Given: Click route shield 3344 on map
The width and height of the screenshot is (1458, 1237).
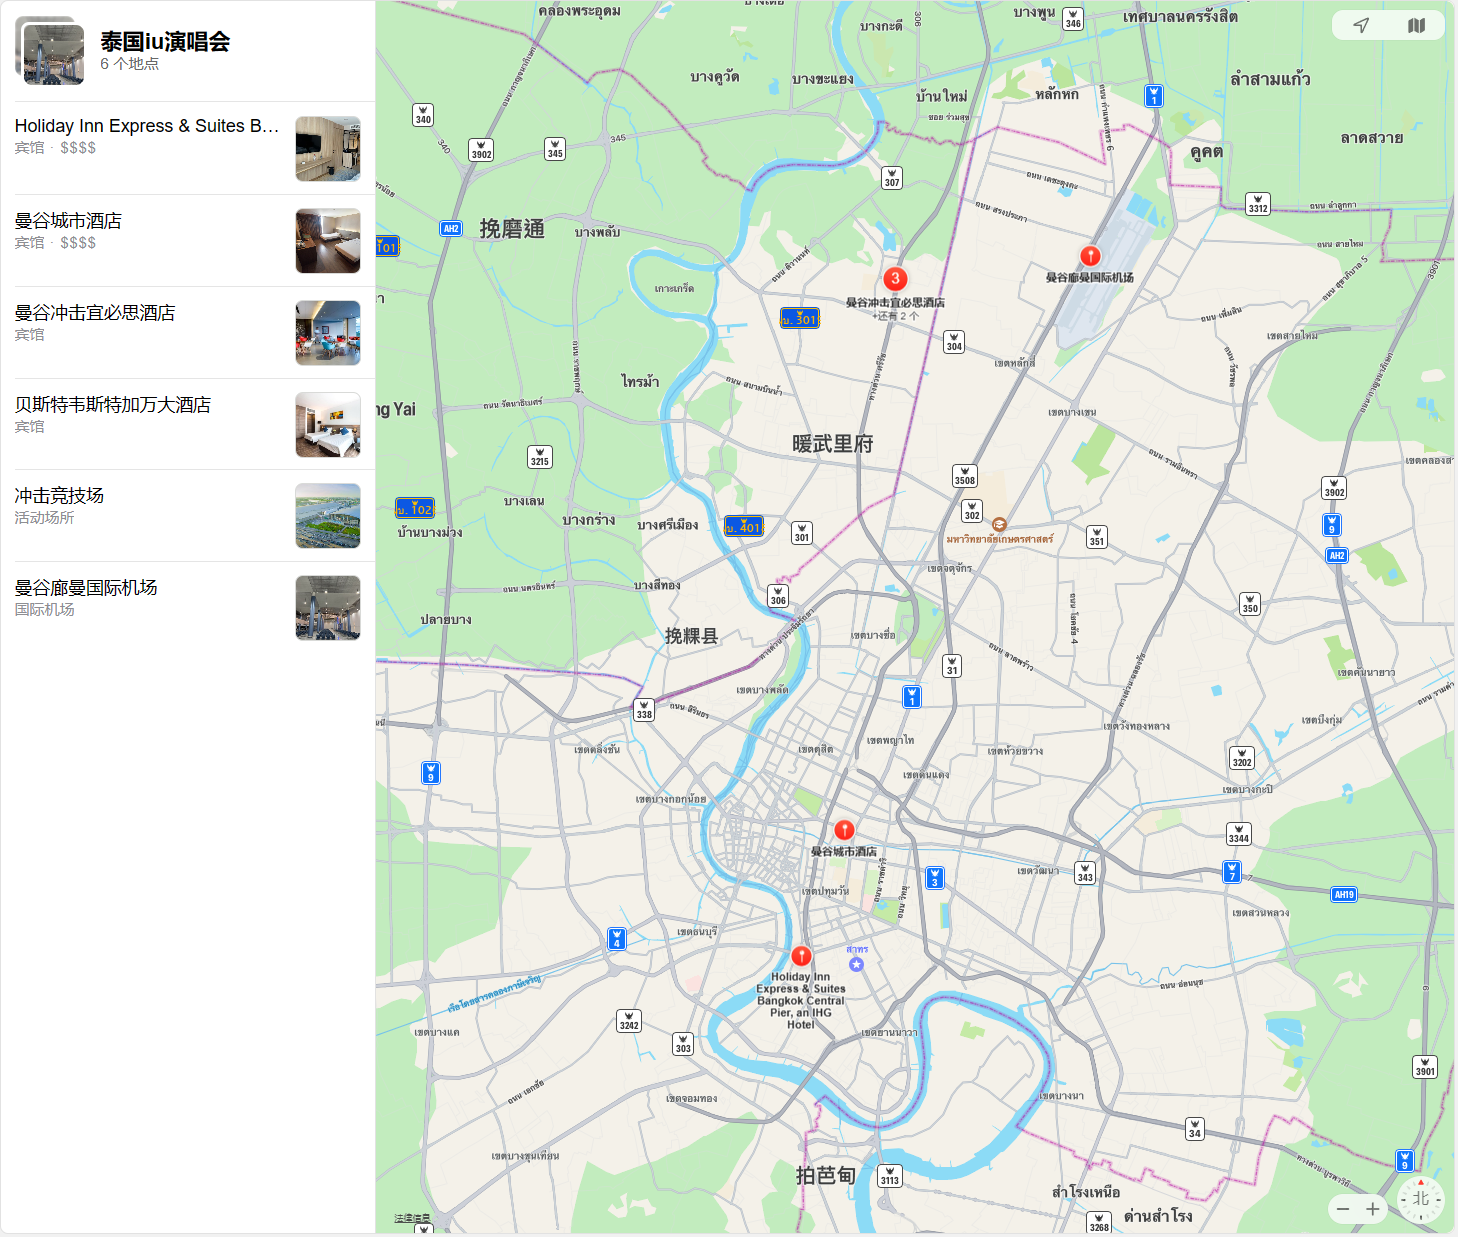Looking at the screenshot, I should [x=1239, y=834].
